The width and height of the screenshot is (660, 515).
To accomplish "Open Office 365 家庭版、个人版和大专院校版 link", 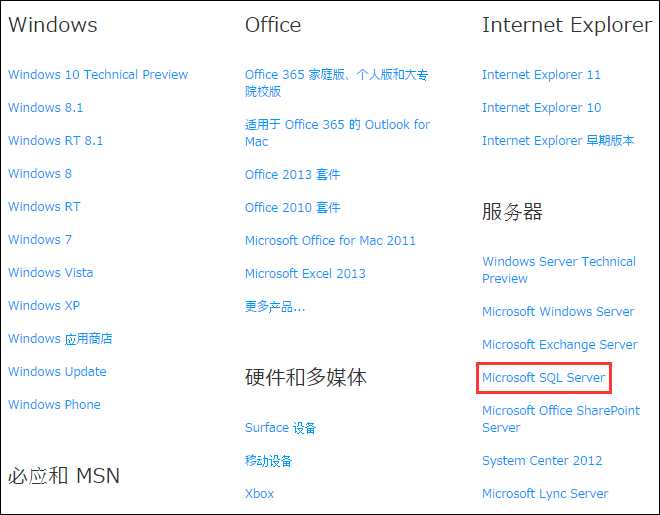I will click(x=337, y=82).
